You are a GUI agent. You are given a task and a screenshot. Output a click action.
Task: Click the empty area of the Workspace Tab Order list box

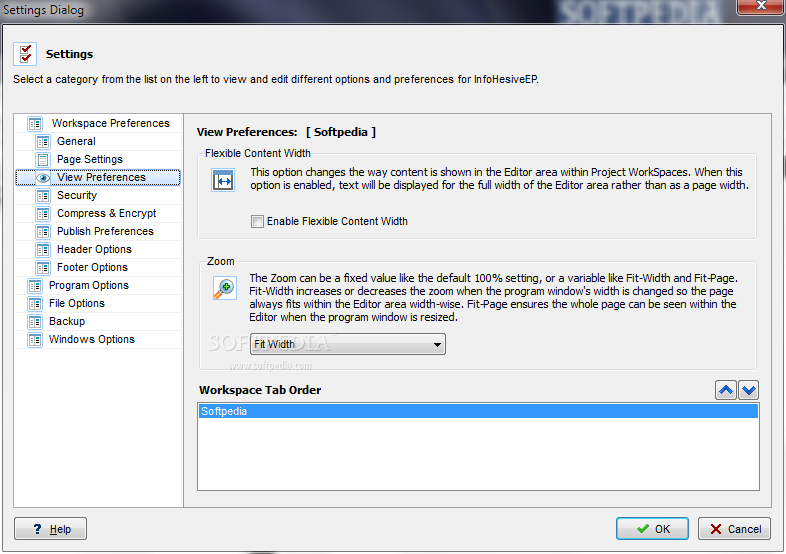click(x=478, y=454)
